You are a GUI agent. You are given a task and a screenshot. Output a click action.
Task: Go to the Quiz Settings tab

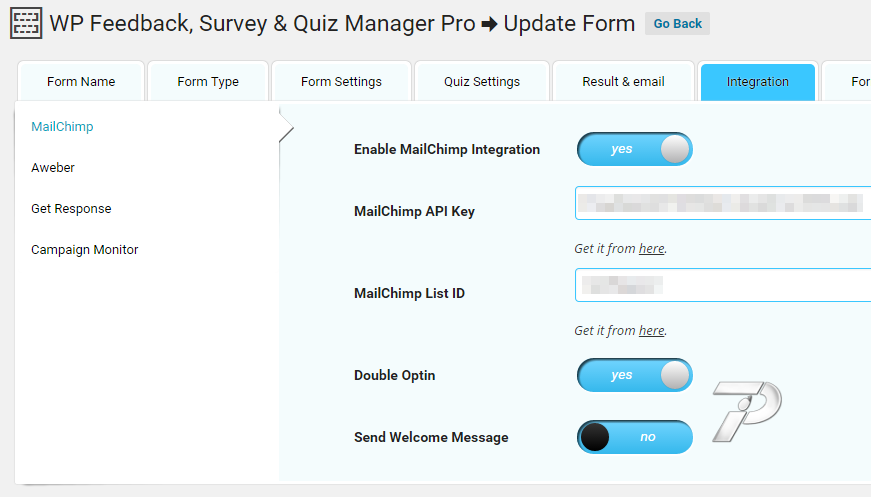coord(482,82)
